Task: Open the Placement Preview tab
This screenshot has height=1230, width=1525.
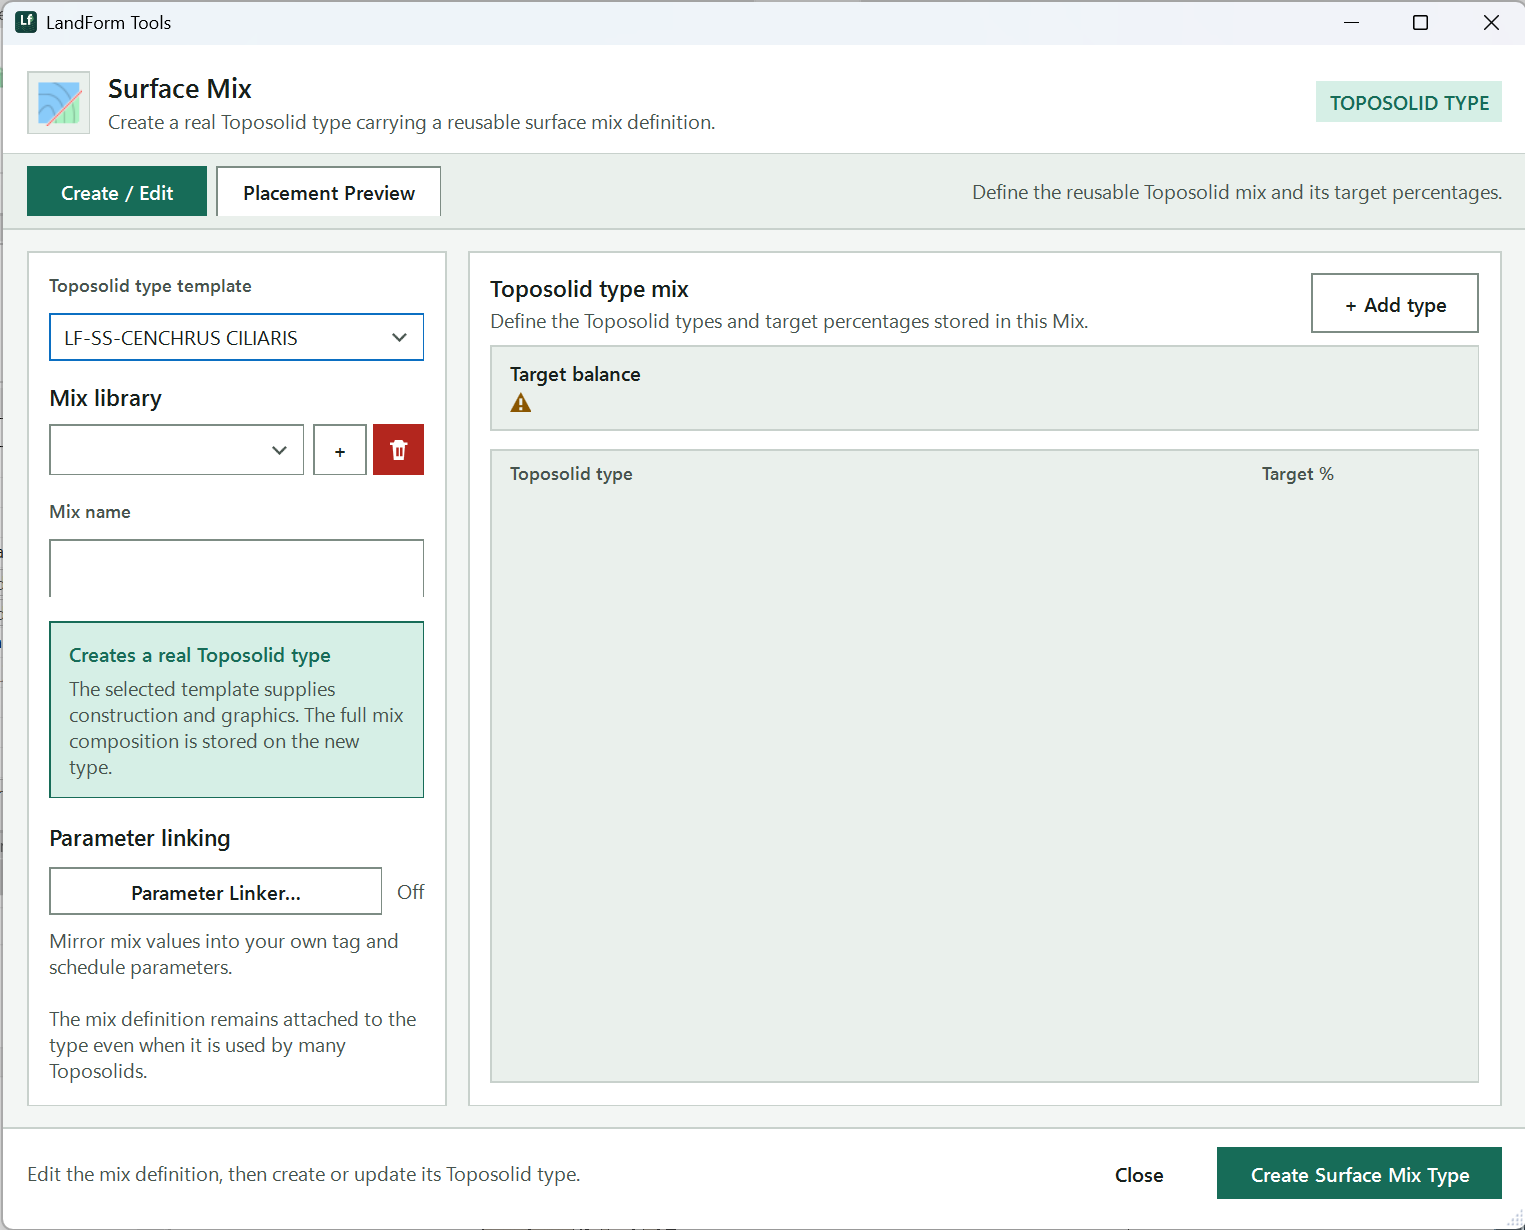Action: (328, 192)
